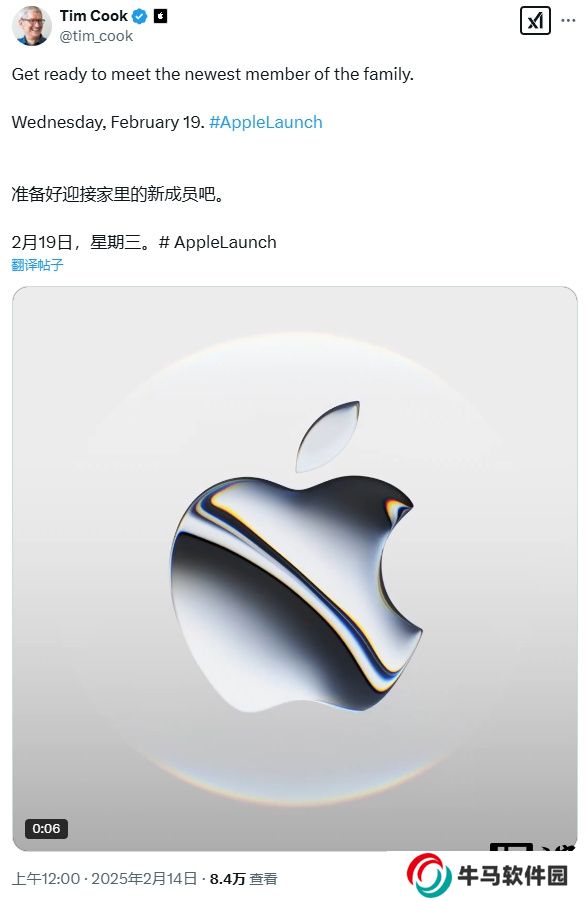Screen dimensions: 587x901
Task: Click the 牛马软件园 watermark text
Action: coord(513,876)
